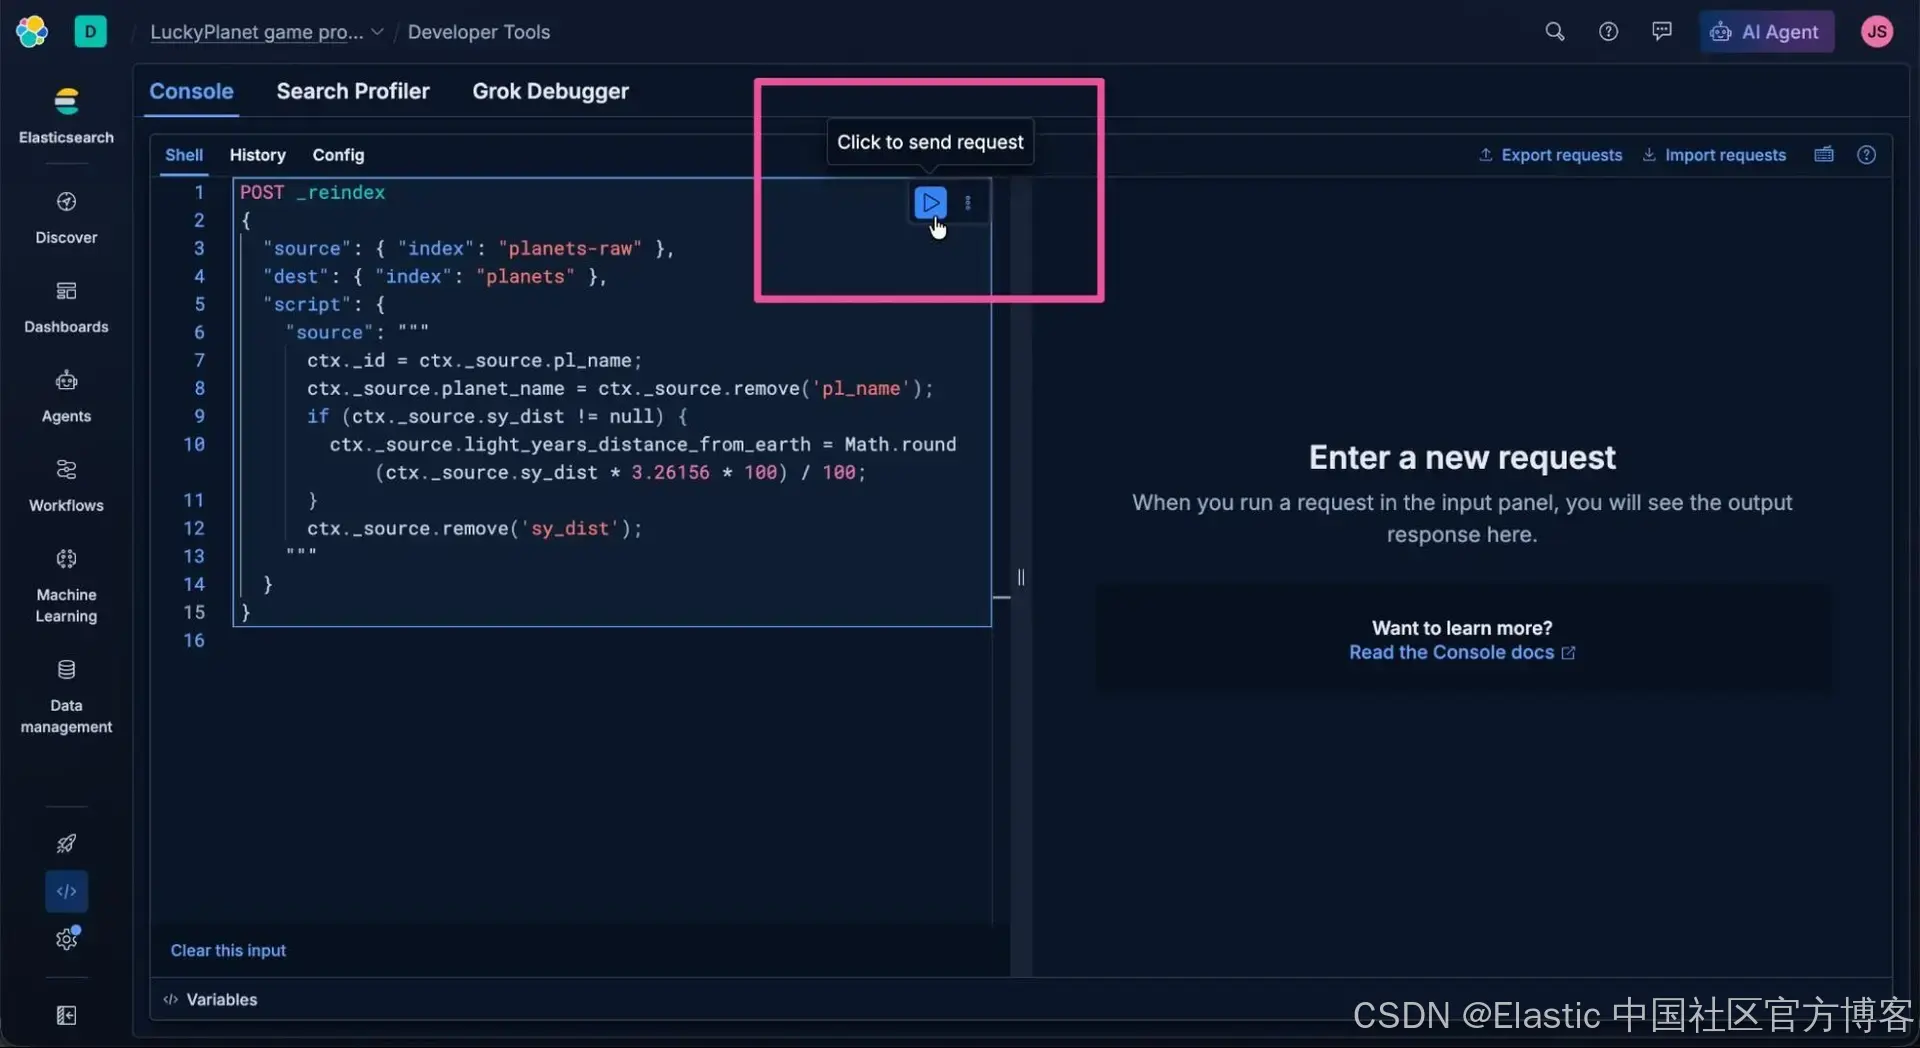Select the Developer Tools code icon

point(66,891)
